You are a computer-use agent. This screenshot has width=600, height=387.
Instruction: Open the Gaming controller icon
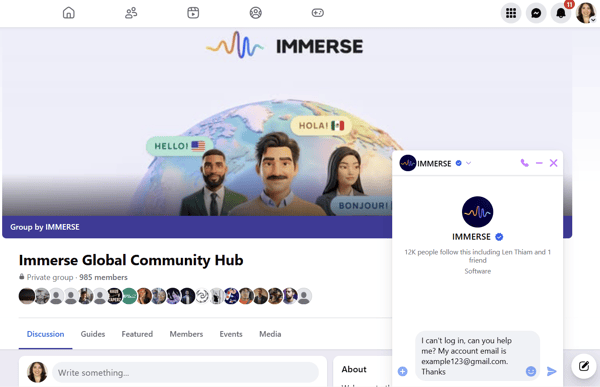click(318, 13)
